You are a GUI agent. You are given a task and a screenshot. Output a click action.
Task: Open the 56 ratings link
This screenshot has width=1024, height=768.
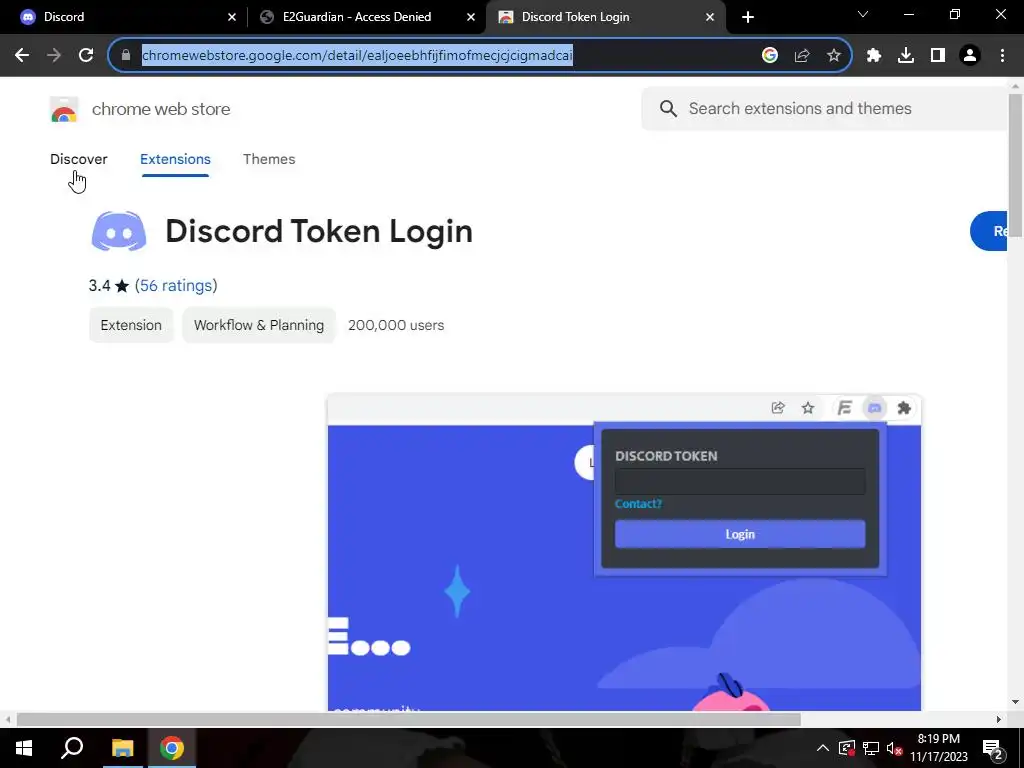pyautogui.click(x=176, y=286)
